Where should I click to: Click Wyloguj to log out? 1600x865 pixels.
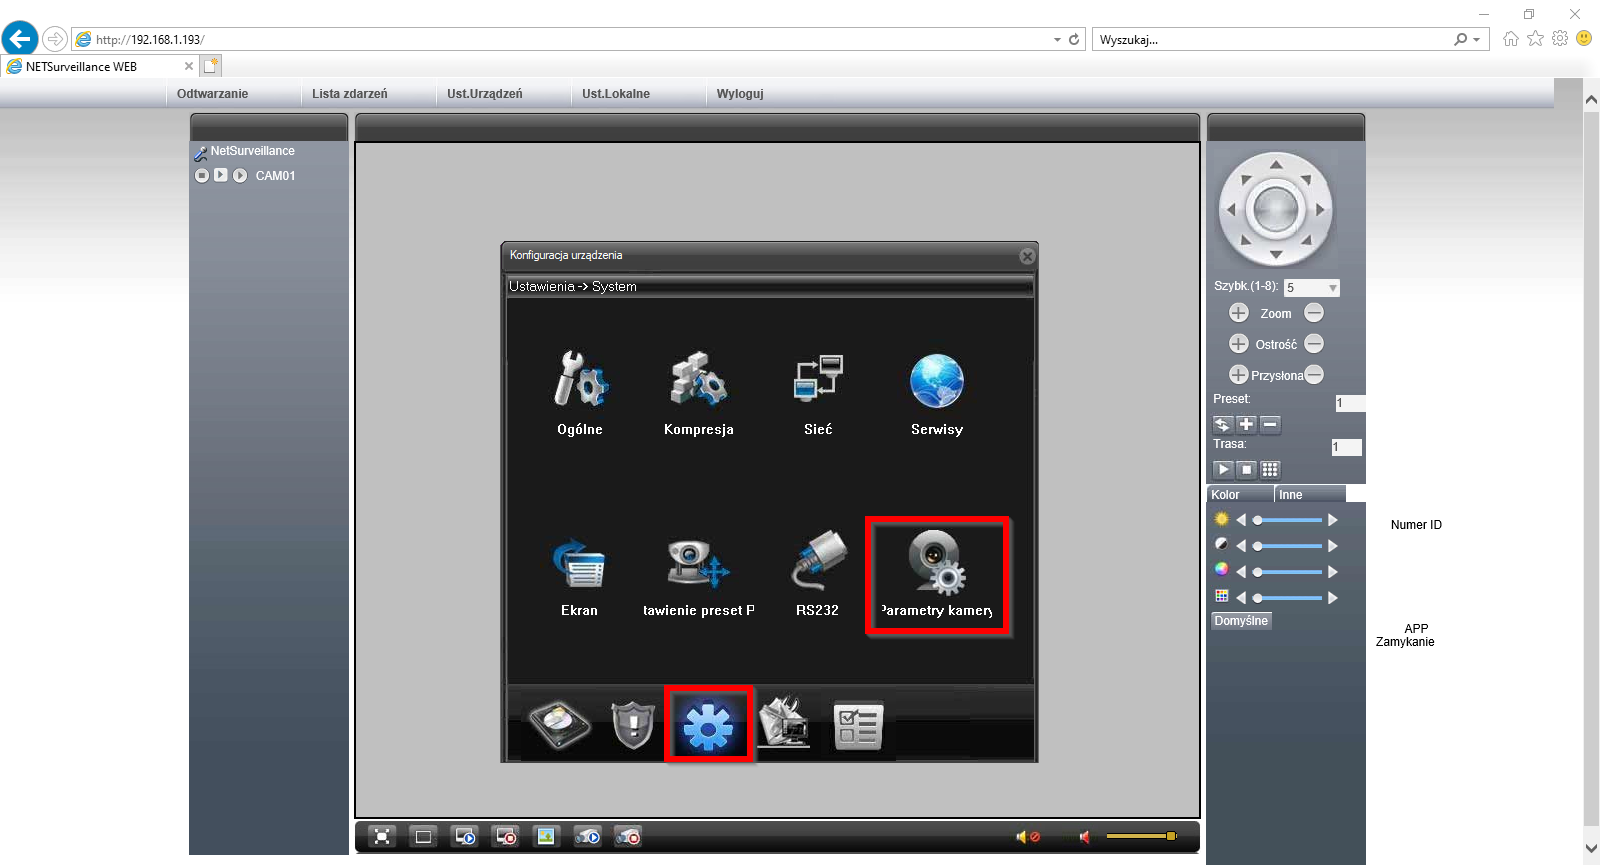[x=740, y=94]
